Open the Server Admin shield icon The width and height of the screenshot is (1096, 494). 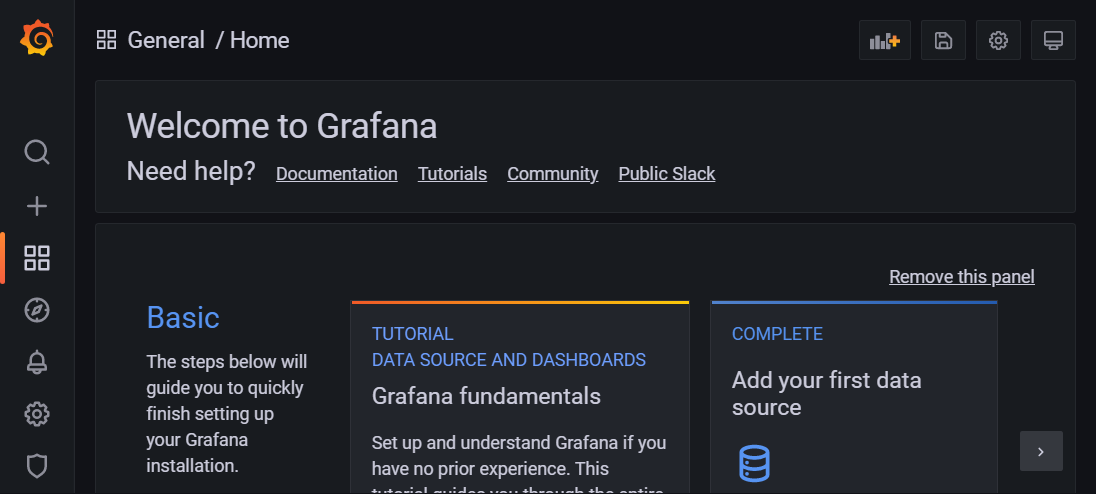37,466
